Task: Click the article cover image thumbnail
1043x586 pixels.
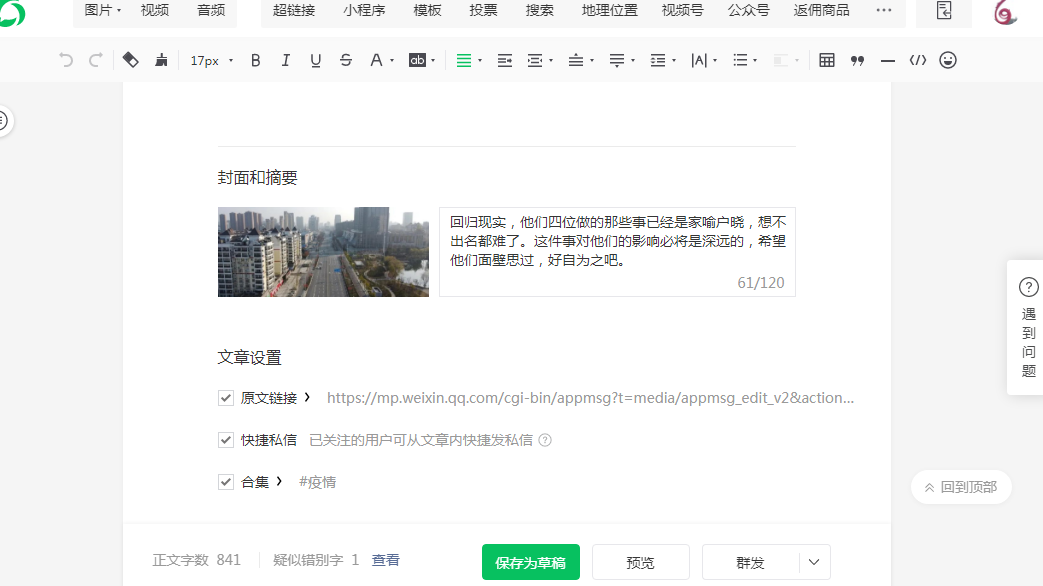Action: 323,251
